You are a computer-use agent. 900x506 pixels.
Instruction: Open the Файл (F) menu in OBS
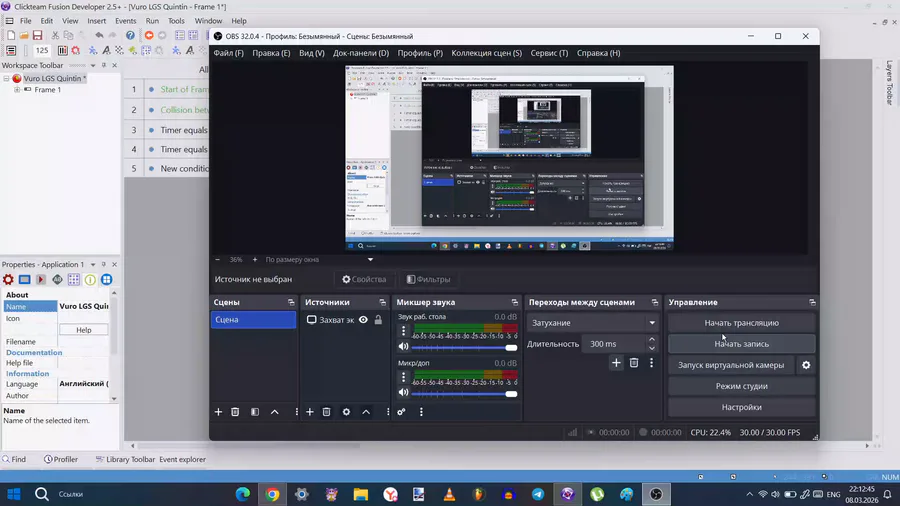point(228,53)
